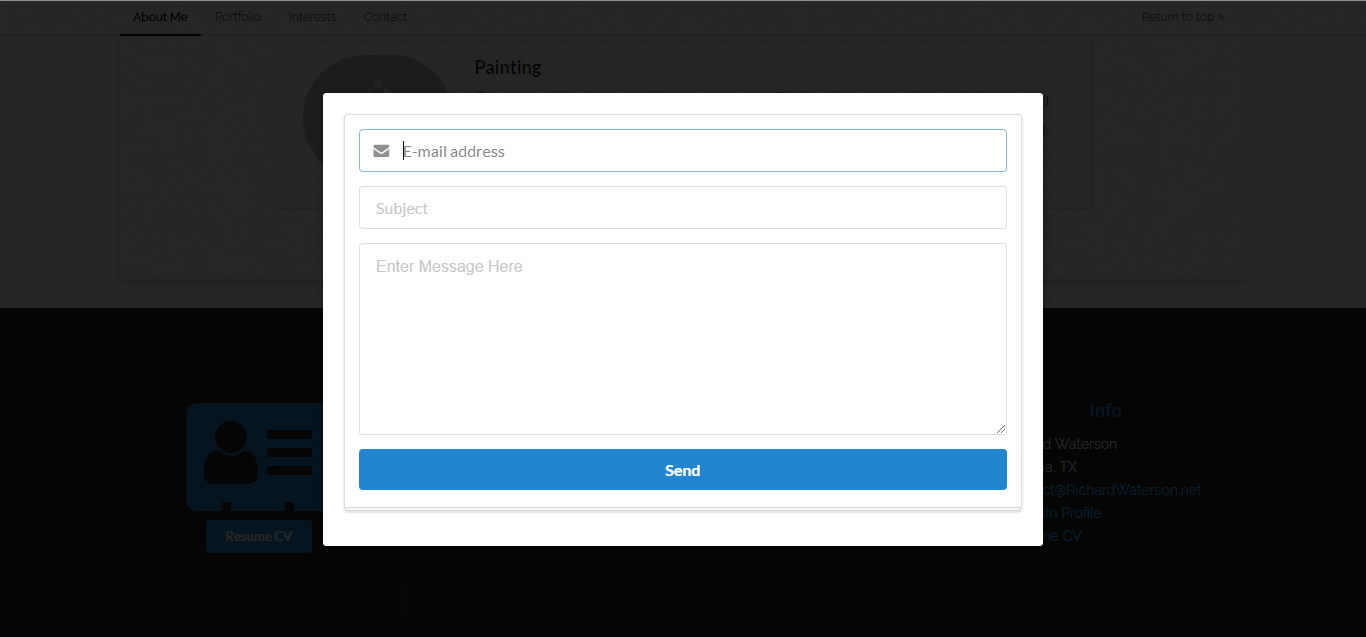Click the Return to top link
This screenshot has height=637, width=1366.
(x=1177, y=16)
